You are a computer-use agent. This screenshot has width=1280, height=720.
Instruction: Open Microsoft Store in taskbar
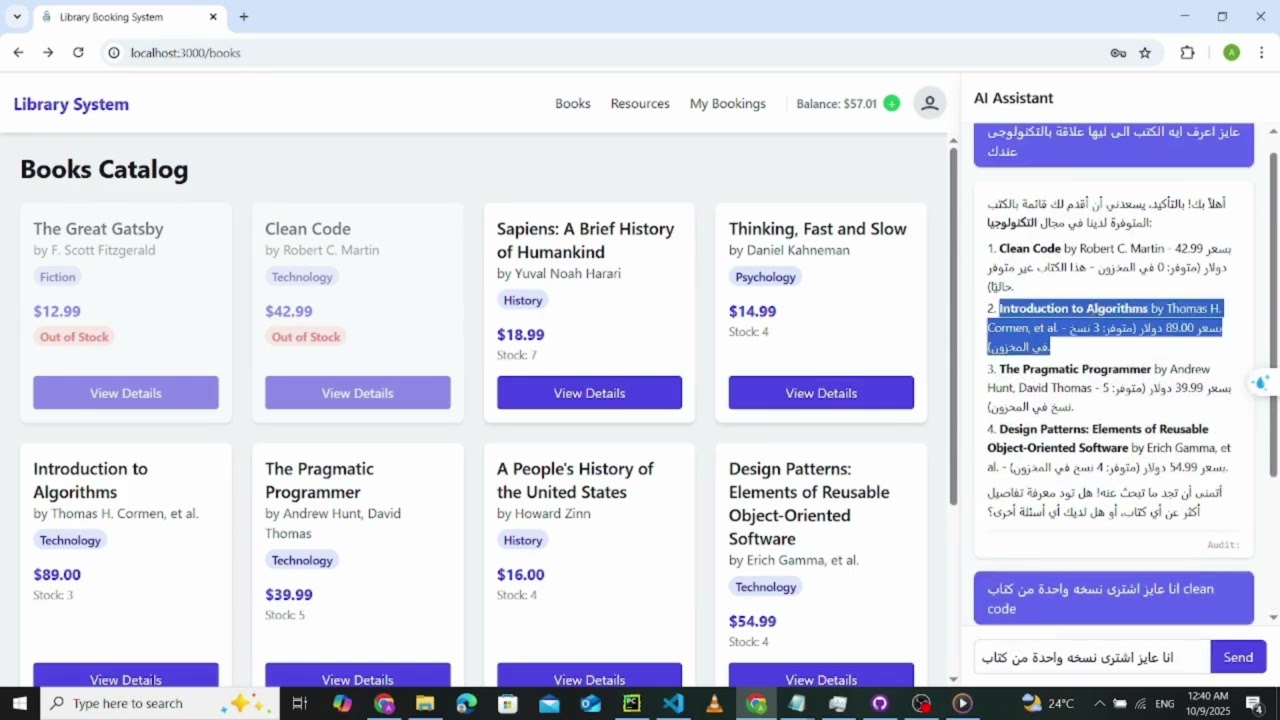(508, 703)
